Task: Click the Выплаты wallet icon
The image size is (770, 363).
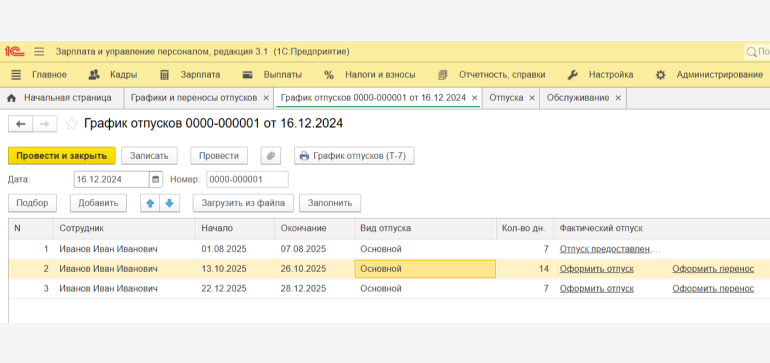Action: point(248,75)
